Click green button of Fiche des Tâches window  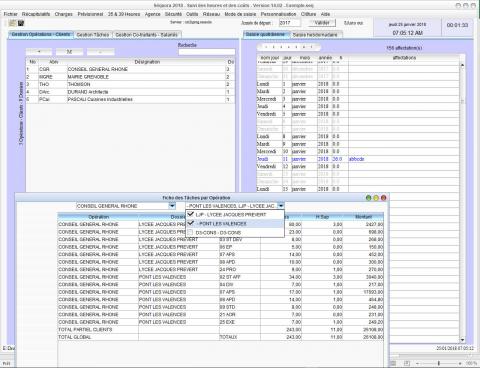[368, 198]
